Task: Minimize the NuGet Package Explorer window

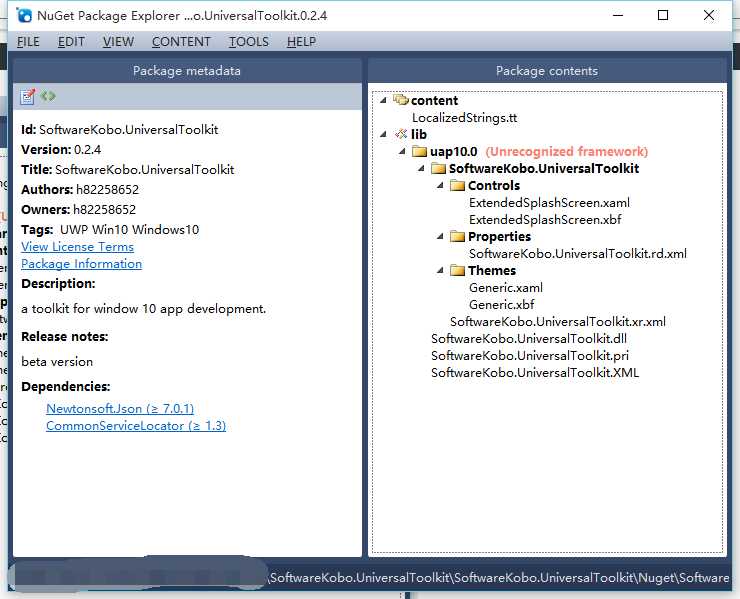Action: [618, 15]
